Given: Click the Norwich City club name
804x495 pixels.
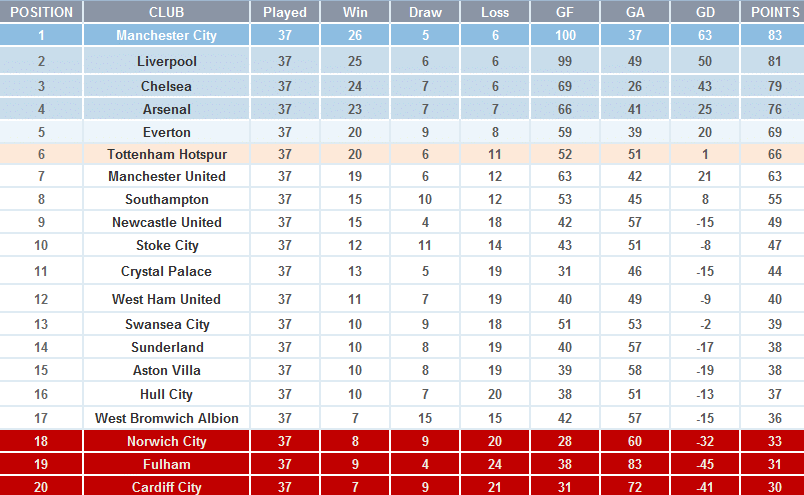Looking at the screenshot, I should coord(166,441).
